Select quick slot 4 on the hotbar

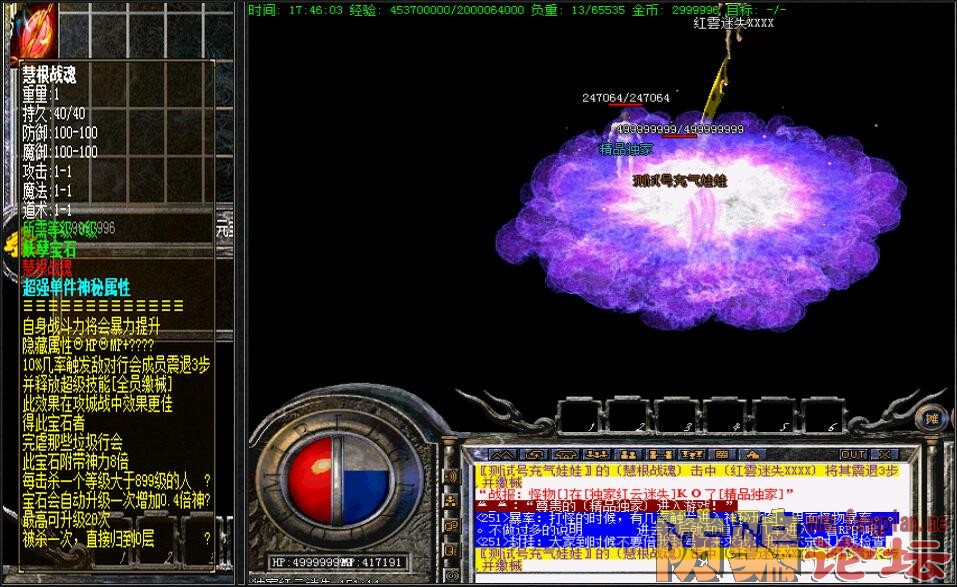tap(724, 416)
